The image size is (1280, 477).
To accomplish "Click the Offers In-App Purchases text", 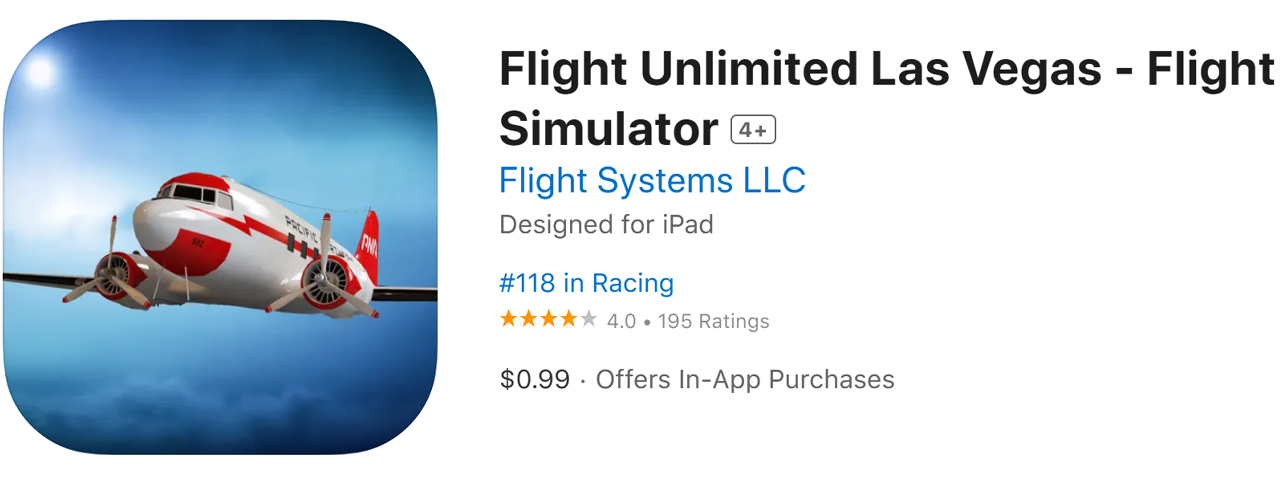I will pyautogui.click(x=745, y=380).
